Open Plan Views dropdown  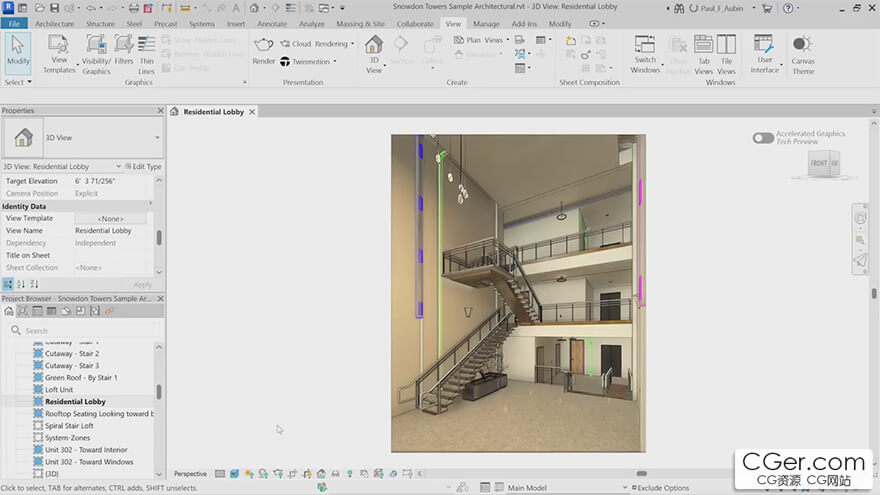[481, 40]
